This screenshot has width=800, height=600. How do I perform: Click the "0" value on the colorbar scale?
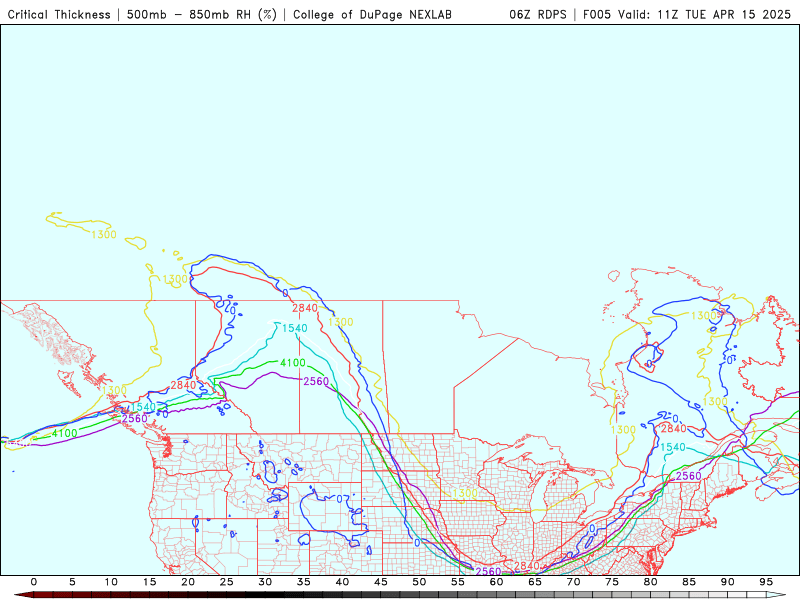coord(34,582)
